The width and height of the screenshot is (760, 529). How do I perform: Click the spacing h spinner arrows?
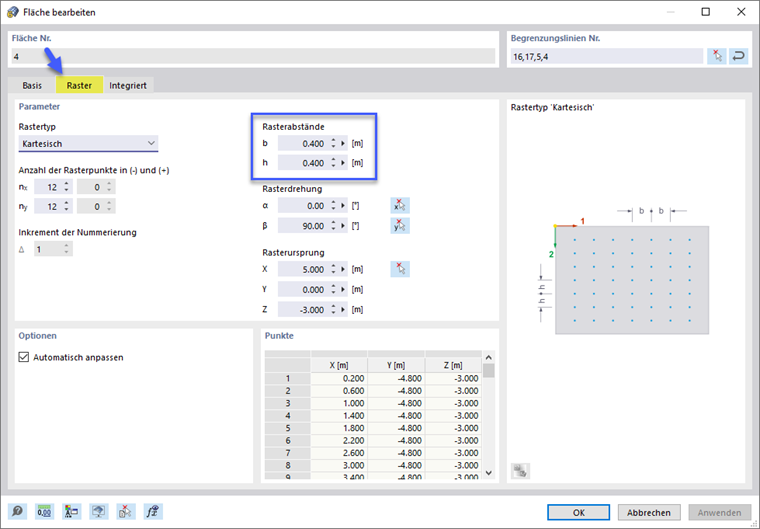[333, 163]
